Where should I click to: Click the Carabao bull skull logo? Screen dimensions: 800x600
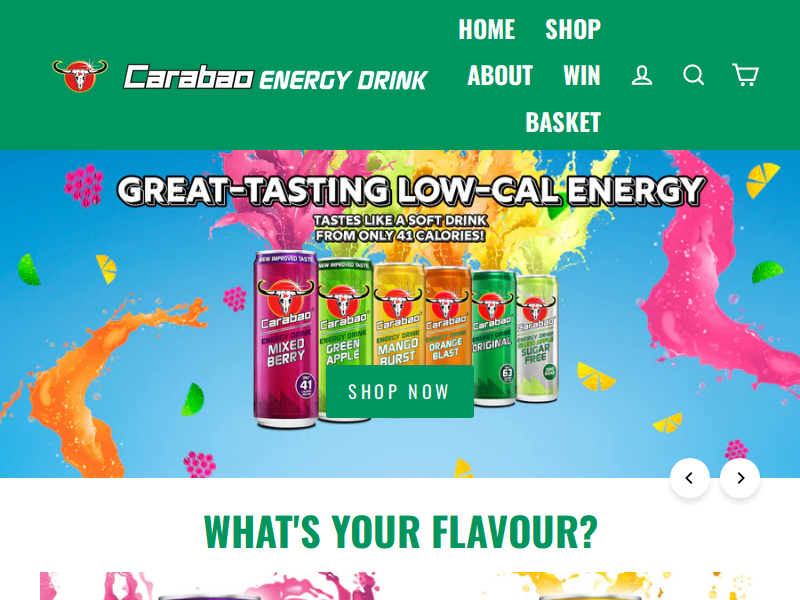click(80, 76)
